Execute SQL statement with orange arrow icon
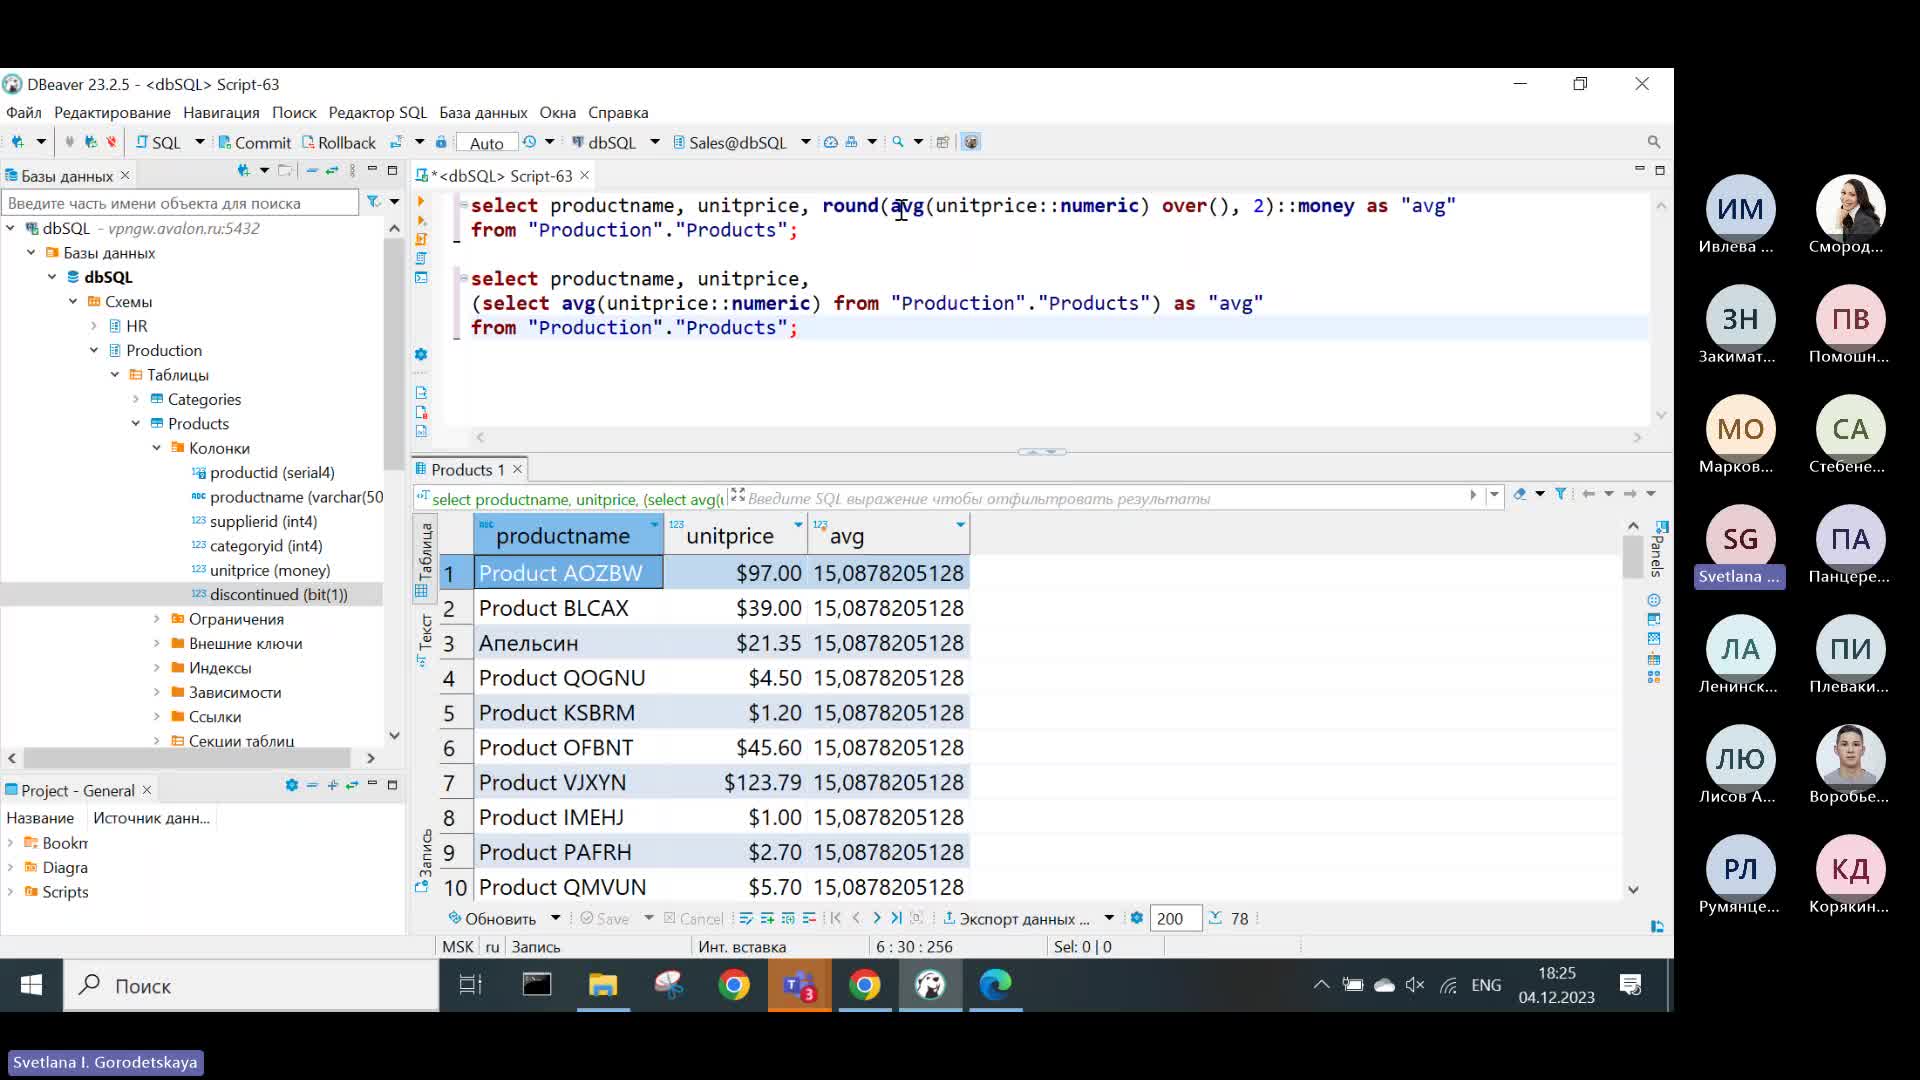This screenshot has height=1080, width=1920. click(x=421, y=201)
